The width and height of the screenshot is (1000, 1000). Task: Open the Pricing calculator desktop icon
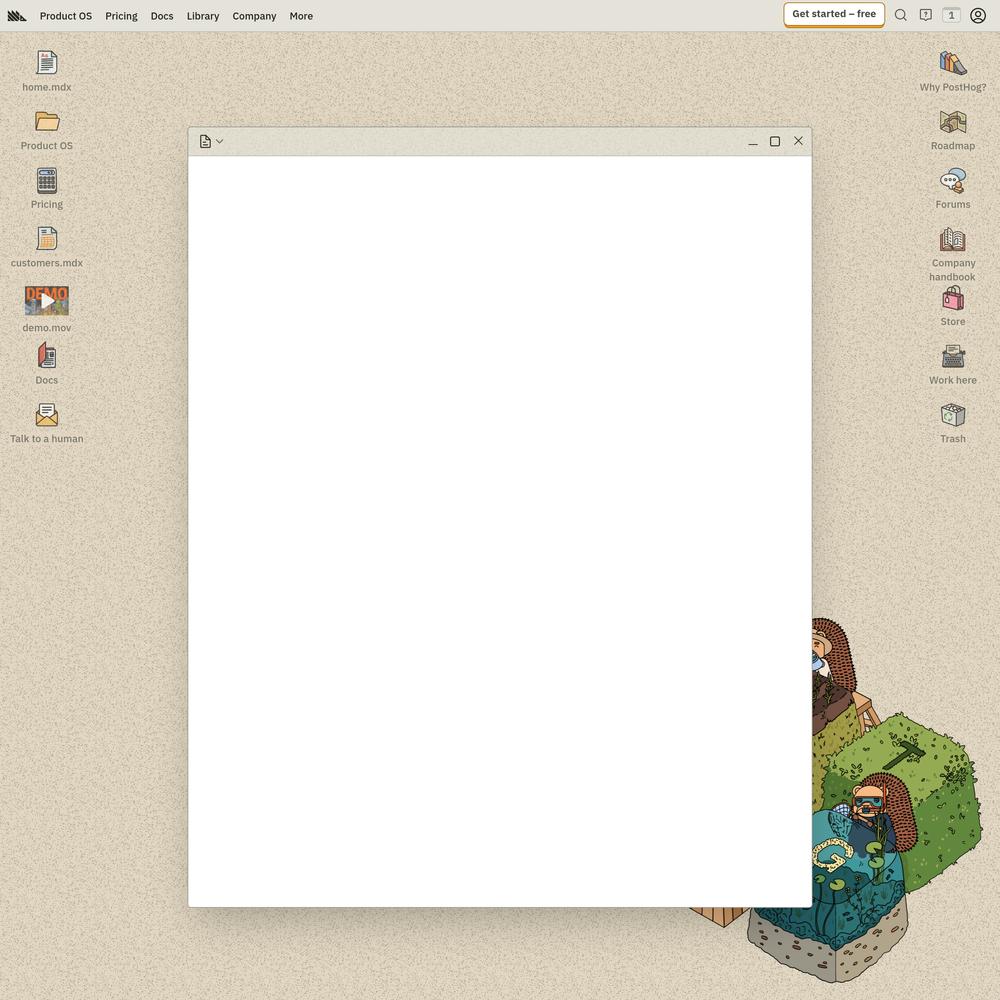(47, 180)
